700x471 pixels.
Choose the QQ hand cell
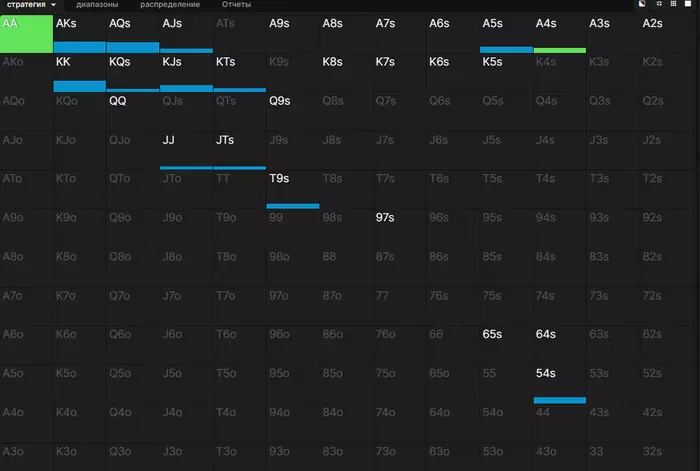coord(133,112)
